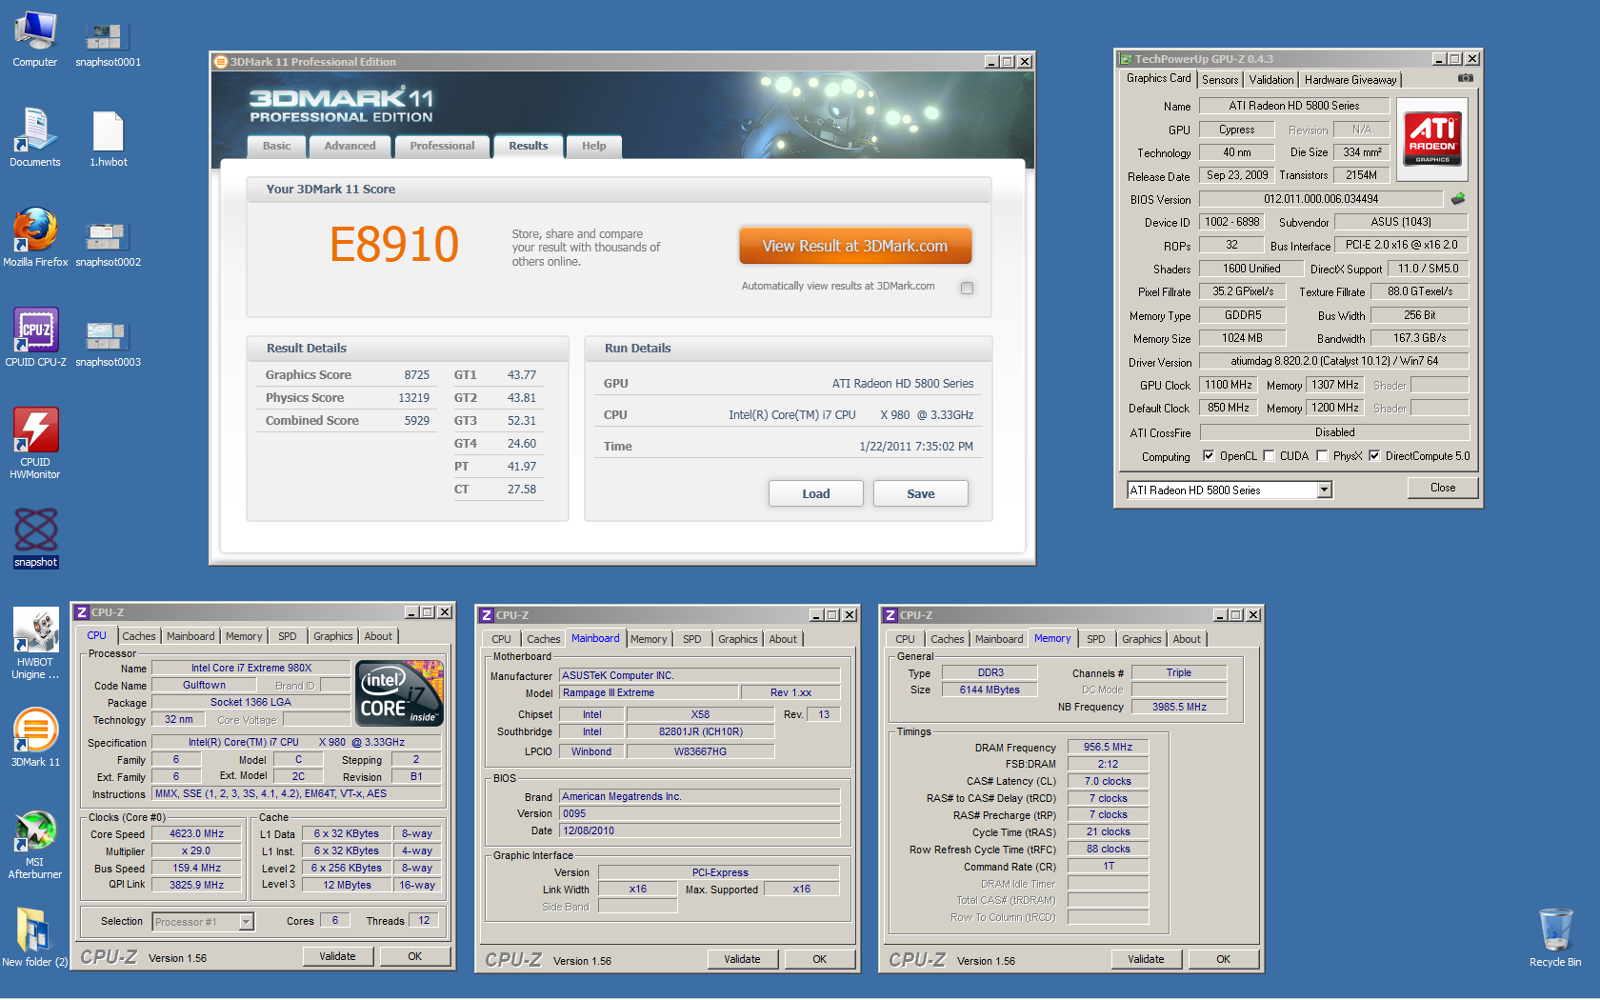
Task: Click GPU Clock 1100 MHz field in GPU-Z
Action: click(x=1228, y=385)
